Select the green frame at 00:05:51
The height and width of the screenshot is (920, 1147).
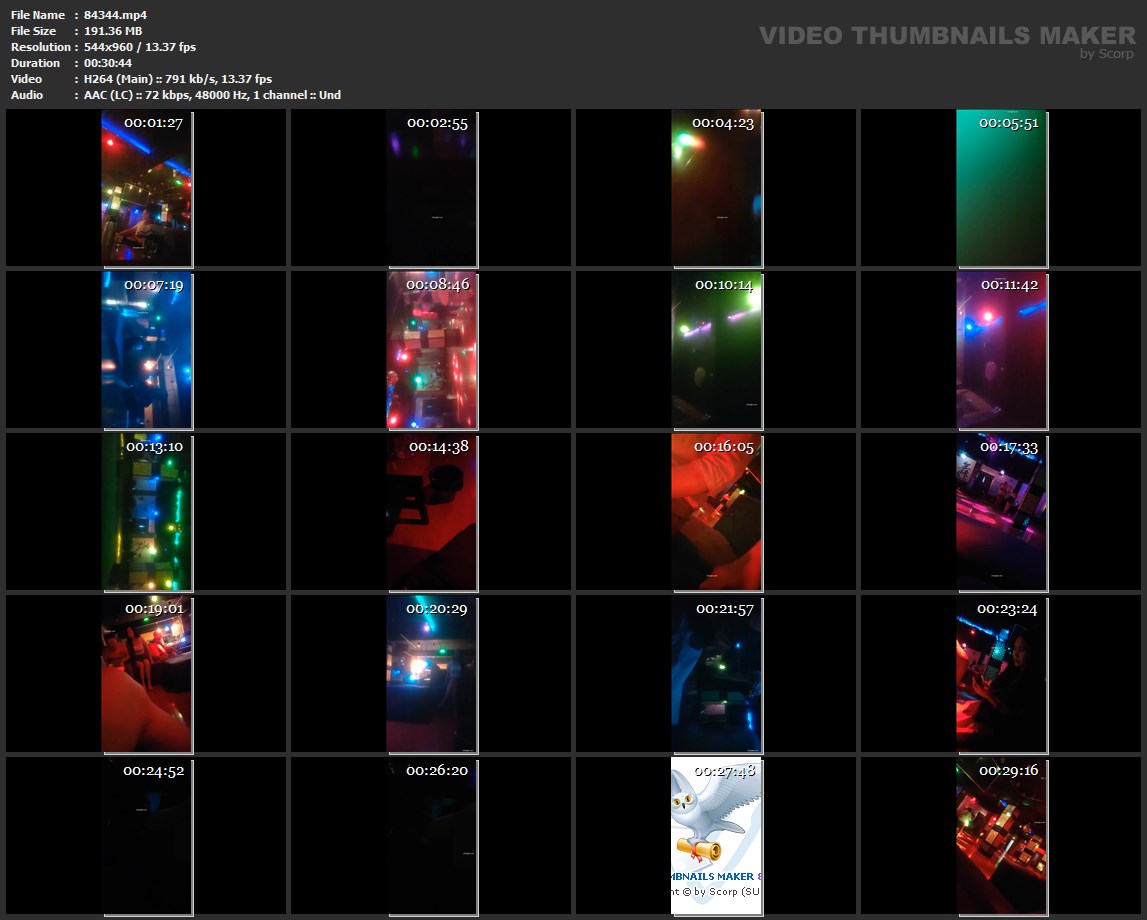pos(1001,188)
